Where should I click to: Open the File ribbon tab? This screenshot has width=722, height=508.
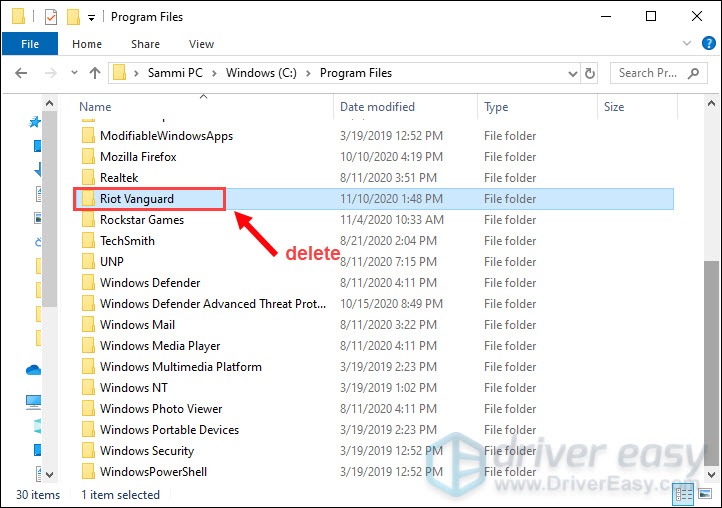coord(30,44)
